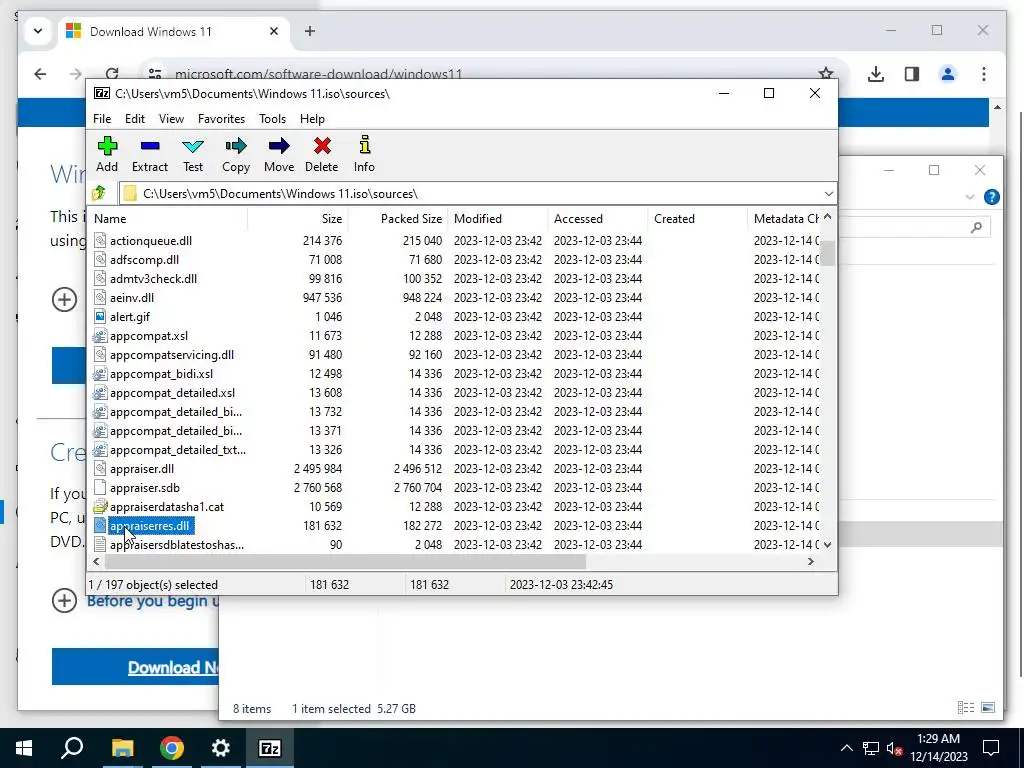
Task: Reload the Chrome page
Action: [112, 74]
